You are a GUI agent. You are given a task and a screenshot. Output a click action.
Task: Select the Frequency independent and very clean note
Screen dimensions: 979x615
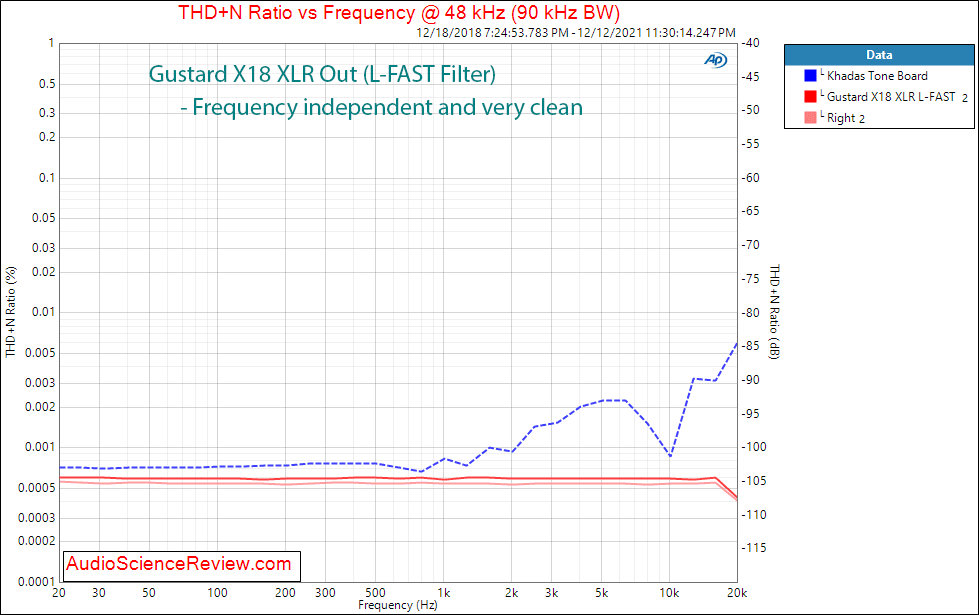pyautogui.click(x=381, y=107)
